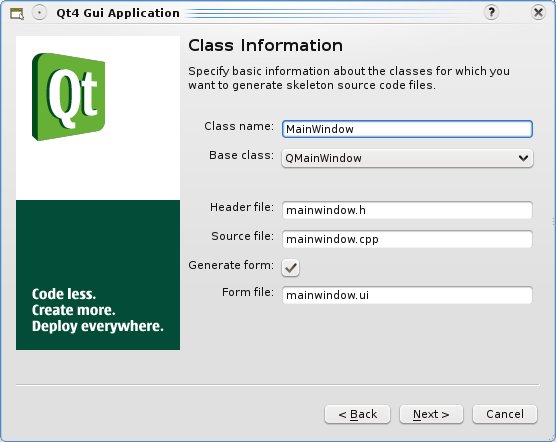Click the Class Information heading
The width and height of the screenshot is (556, 442).
(x=266, y=46)
